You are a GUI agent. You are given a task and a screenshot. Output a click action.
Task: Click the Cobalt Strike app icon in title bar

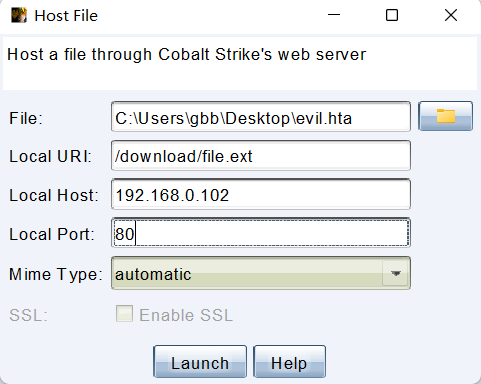coord(19,15)
